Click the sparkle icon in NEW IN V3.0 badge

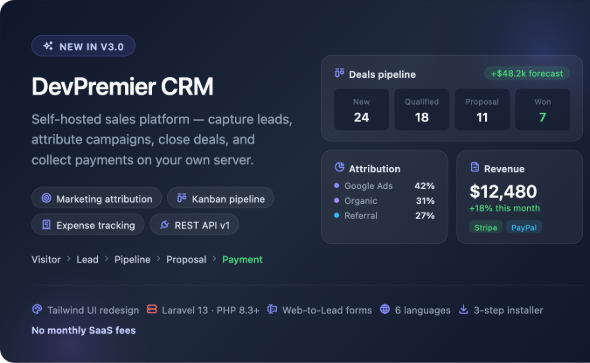click(x=48, y=46)
